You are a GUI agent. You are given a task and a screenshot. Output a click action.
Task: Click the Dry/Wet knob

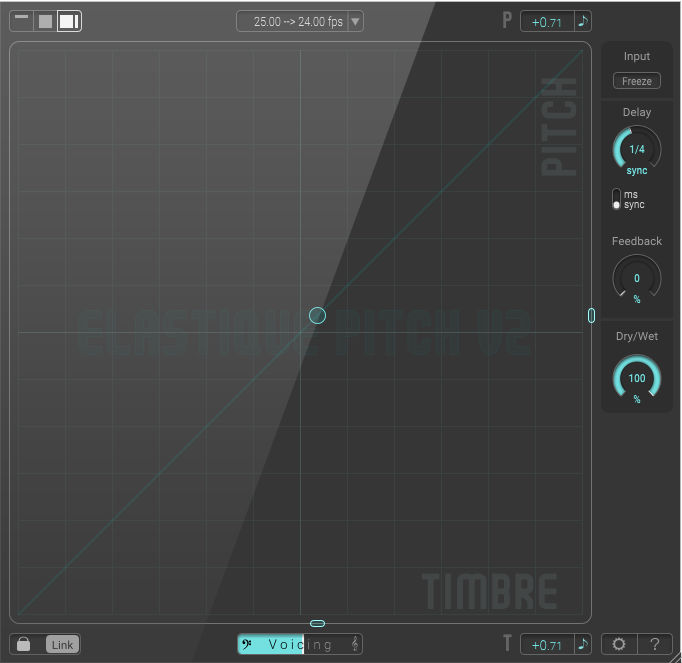coord(636,379)
